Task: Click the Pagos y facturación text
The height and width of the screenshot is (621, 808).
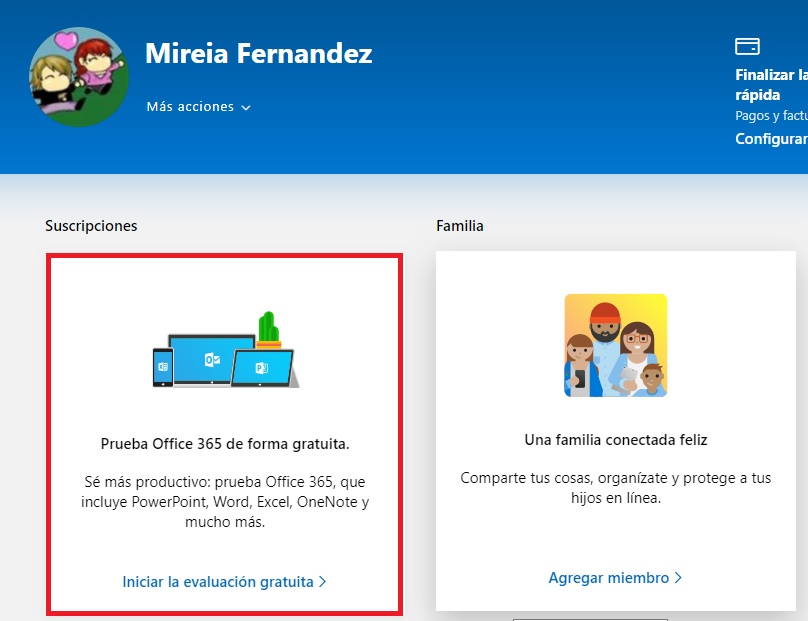Action: (x=771, y=116)
